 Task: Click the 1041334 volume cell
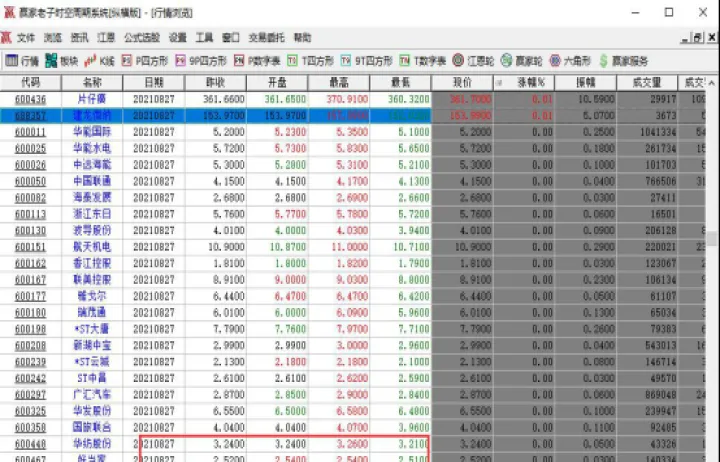658,132
